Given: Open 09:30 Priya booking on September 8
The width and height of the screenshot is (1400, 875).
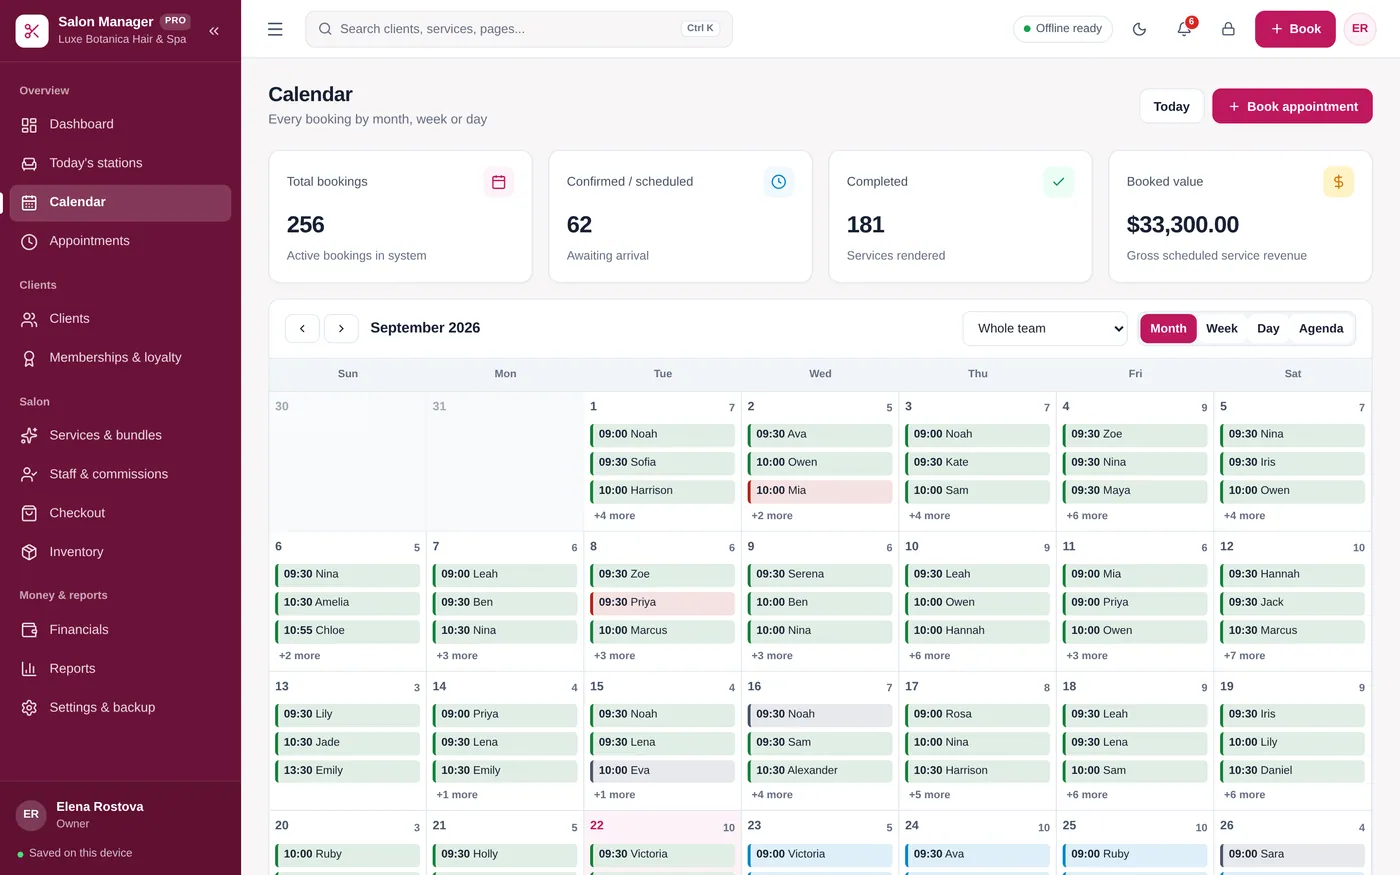Looking at the screenshot, I should 662,602.
